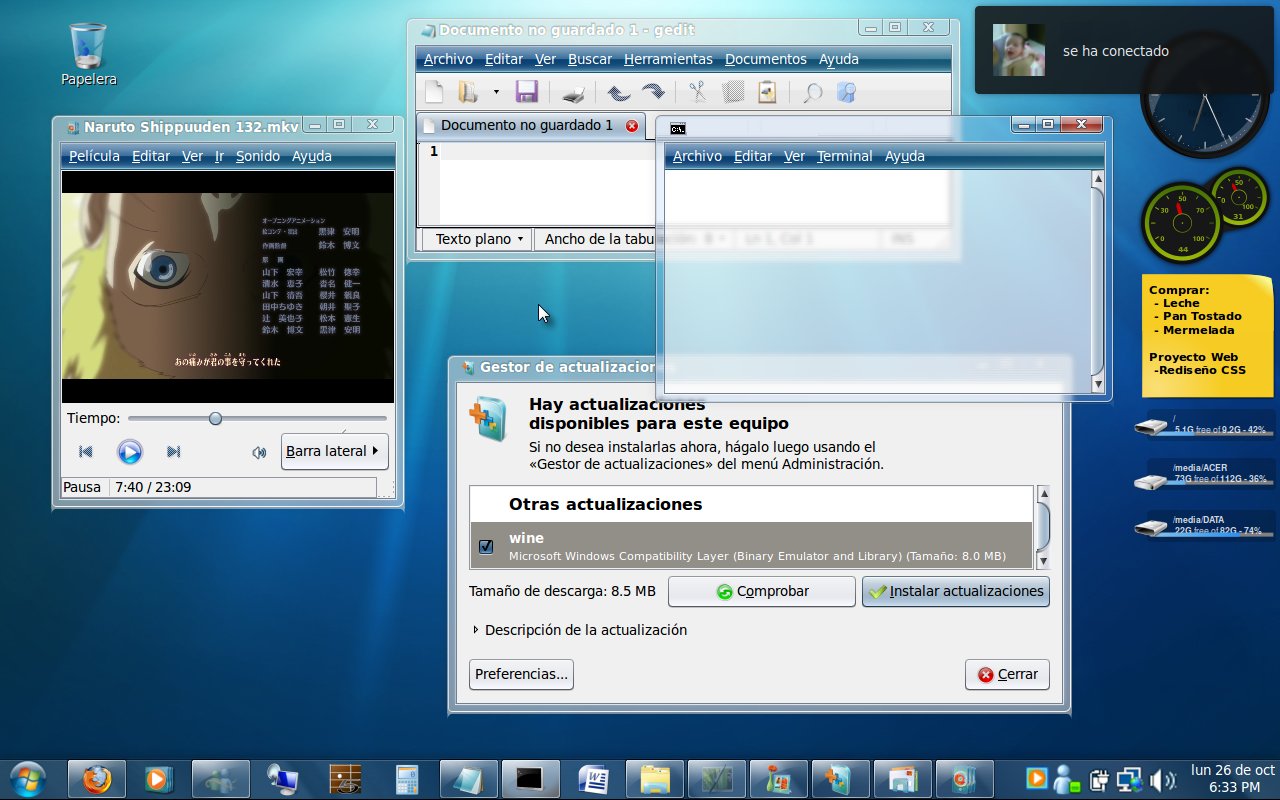Redo the action in gedit toolbar
The height and width of the screenshot is (800, 1280).
(653, 93)
